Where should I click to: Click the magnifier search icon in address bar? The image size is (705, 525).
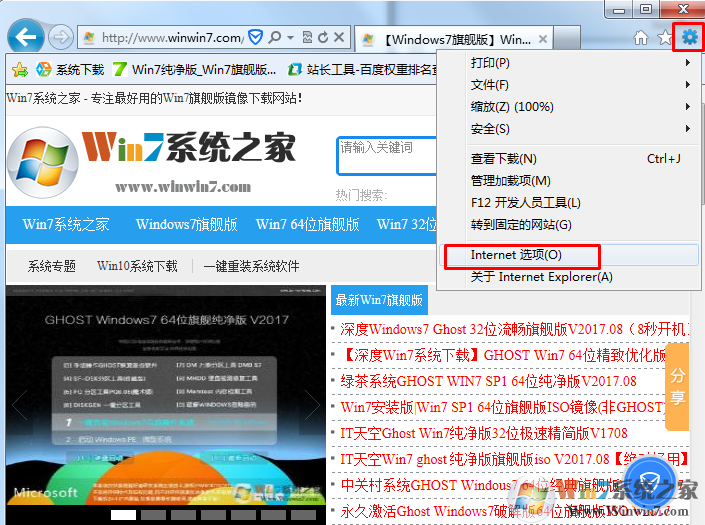[274, 37]
